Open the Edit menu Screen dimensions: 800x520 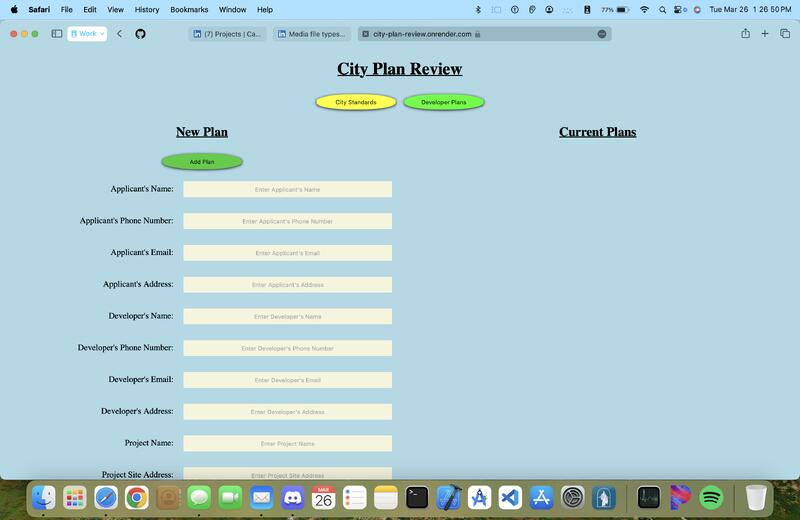coord(90,9)
